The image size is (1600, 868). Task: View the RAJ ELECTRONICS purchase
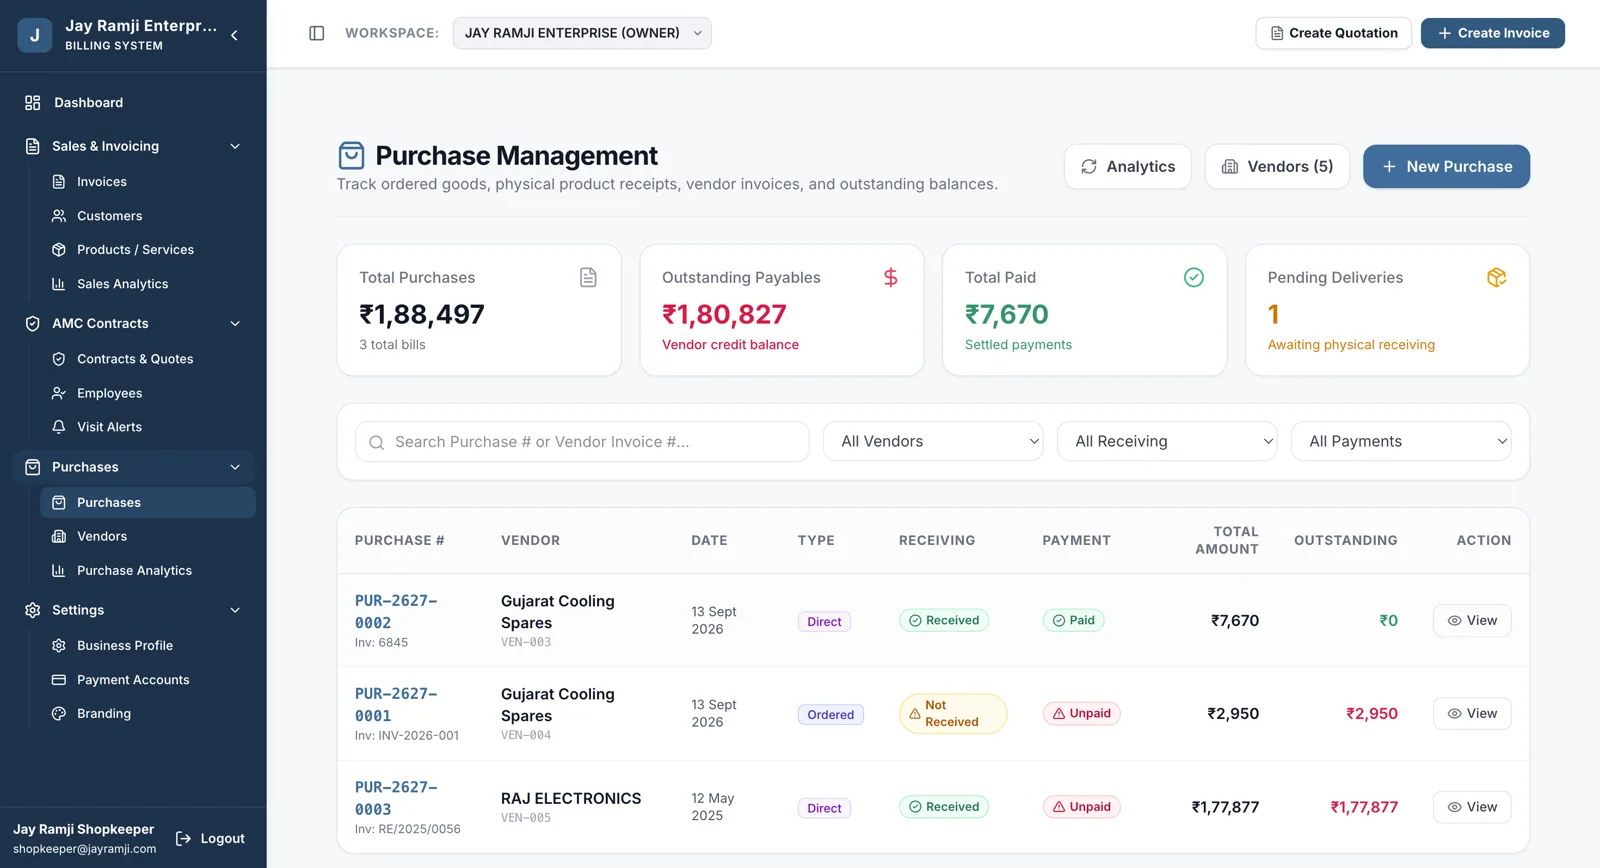[x=1472, y=807]
